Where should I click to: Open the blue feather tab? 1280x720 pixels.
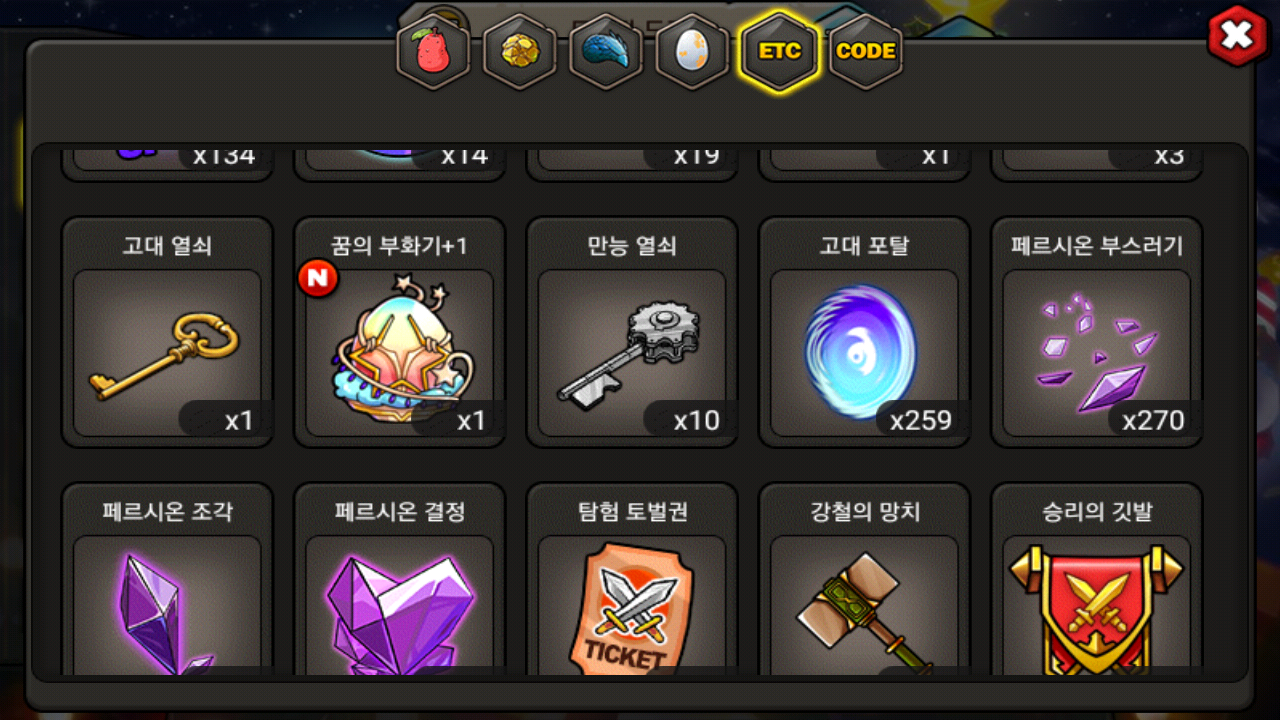606,52
